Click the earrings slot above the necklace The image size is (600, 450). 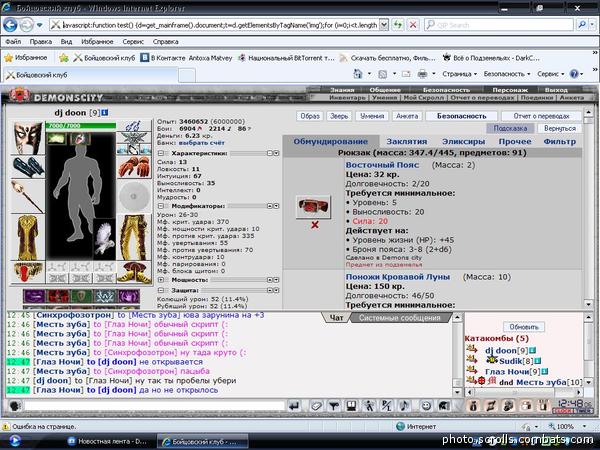pos(134,126)
